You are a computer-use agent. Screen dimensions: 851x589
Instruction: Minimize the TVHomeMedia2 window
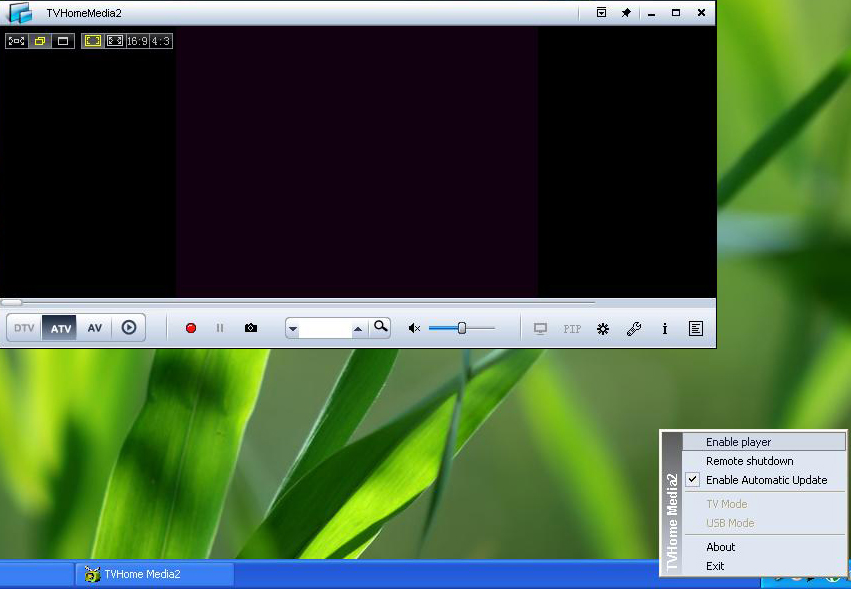[651, 12]
